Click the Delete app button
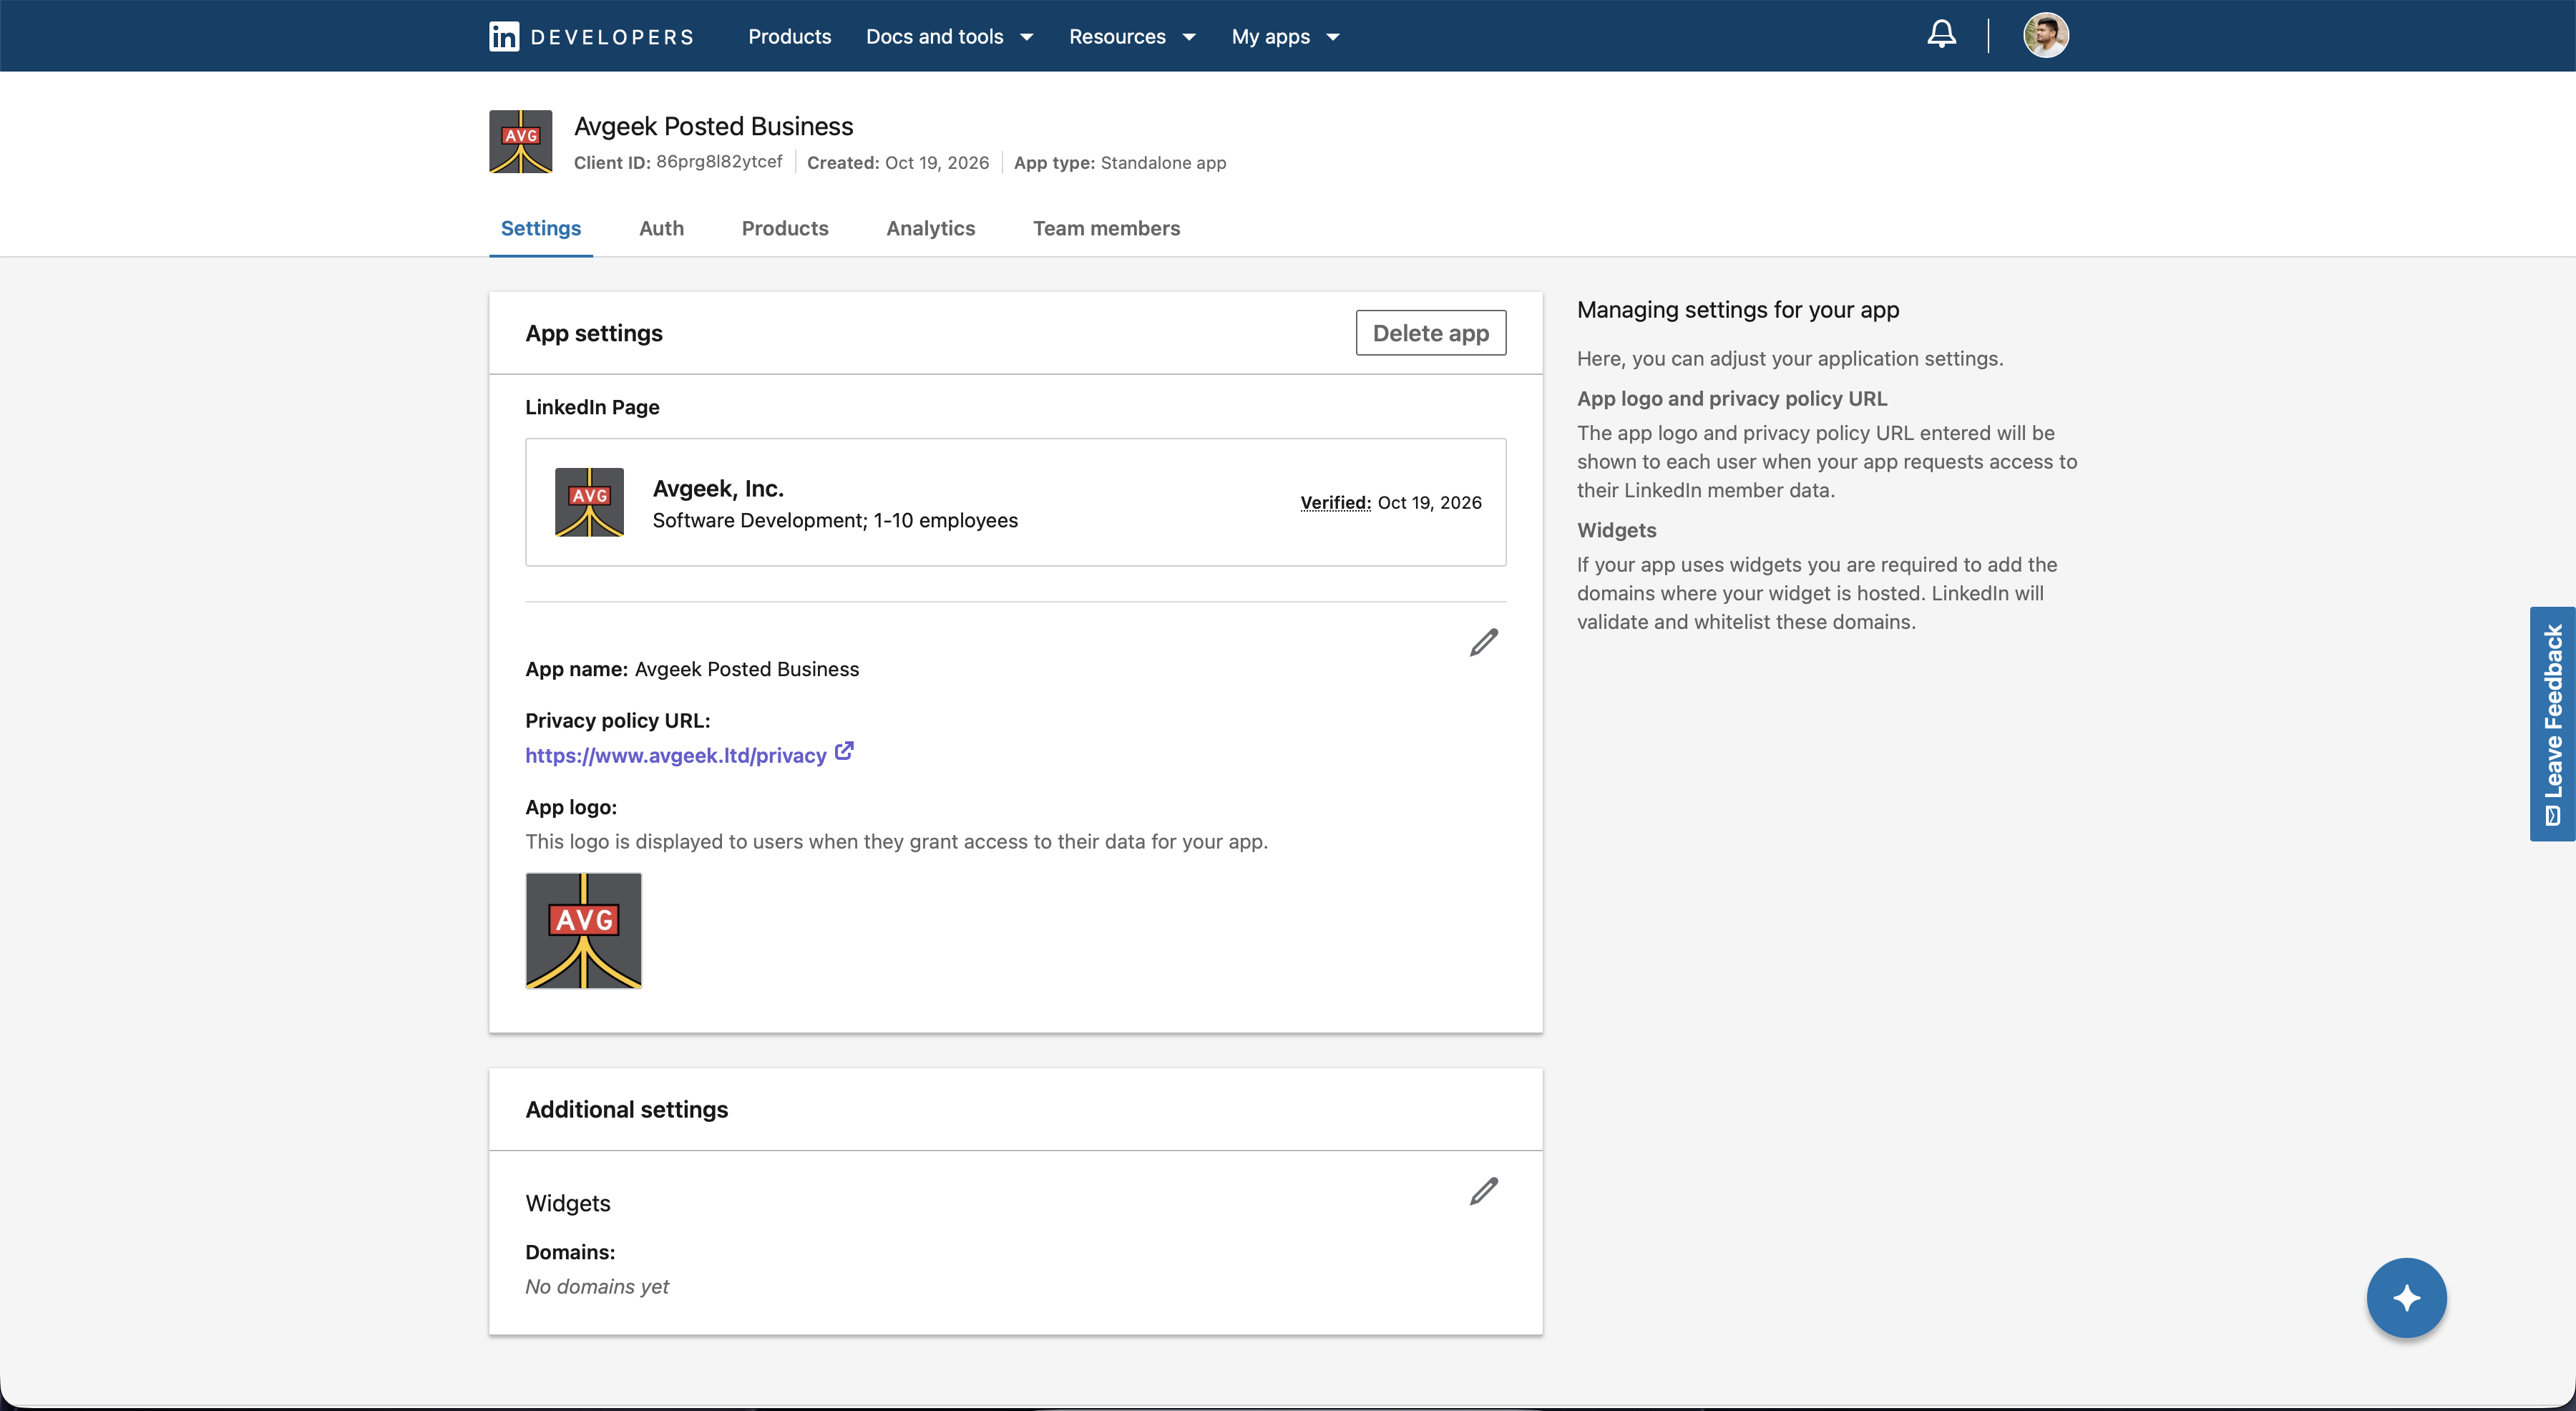The image size is (2576, 1411). pyautogui.click(x=1430, y=333)
